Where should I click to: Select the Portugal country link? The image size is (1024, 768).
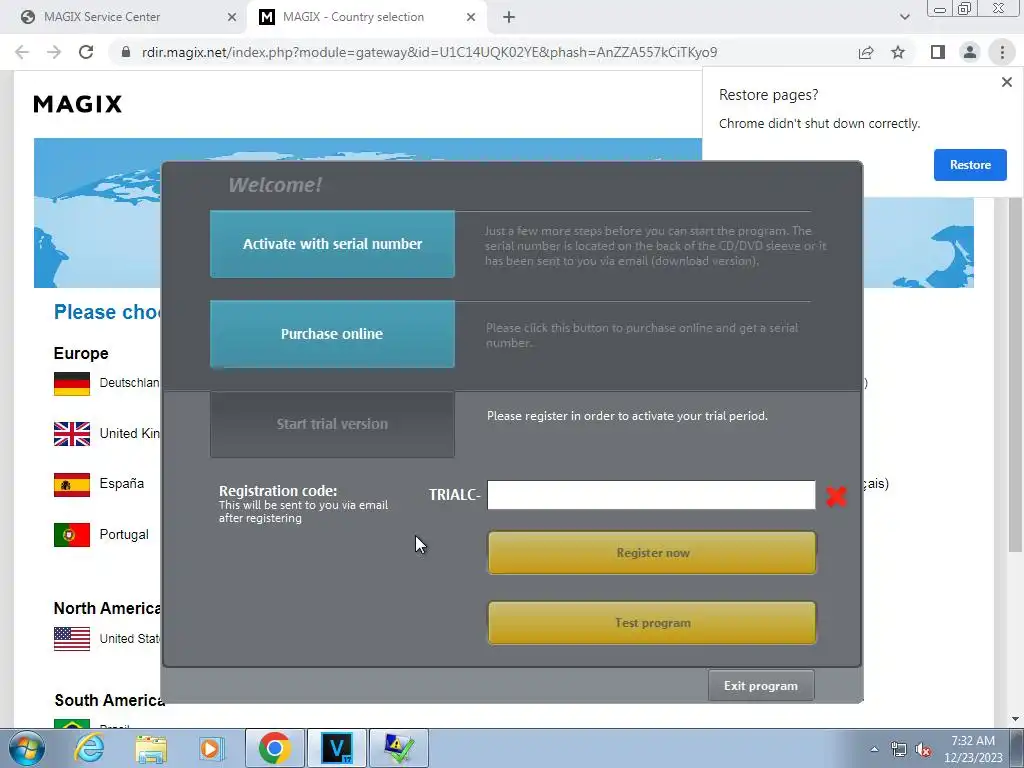(x=124, y=534)
